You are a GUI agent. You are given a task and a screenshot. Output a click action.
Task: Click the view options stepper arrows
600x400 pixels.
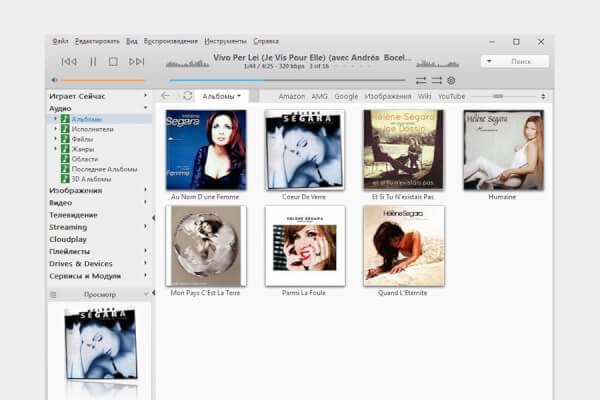[543, 96]
